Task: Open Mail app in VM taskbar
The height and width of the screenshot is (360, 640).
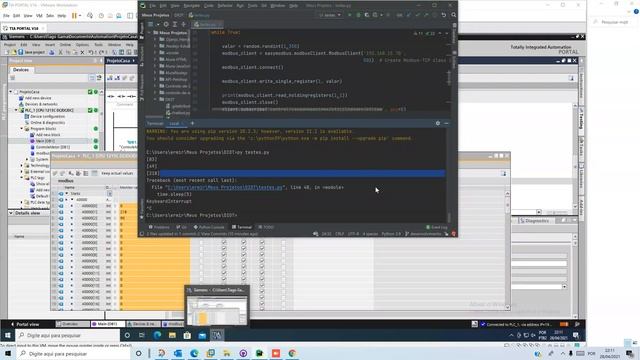Action: pos(202,335)
